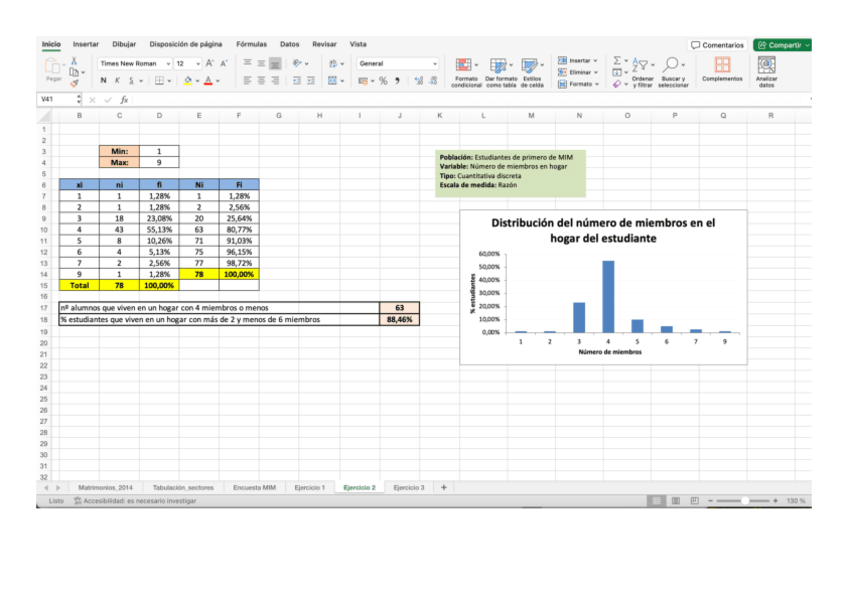The width and height of the screenshot is (848, 599).
Task: Switch to page layout view in status bar
Action: pyautogui.click(x=677, y=500)
